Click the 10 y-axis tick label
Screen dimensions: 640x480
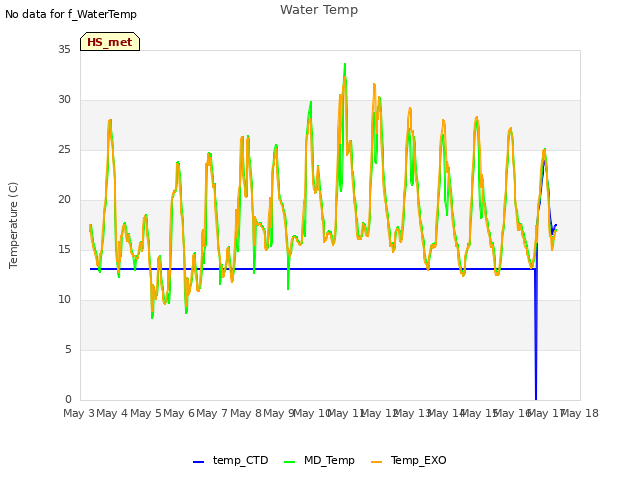[64, 300]
